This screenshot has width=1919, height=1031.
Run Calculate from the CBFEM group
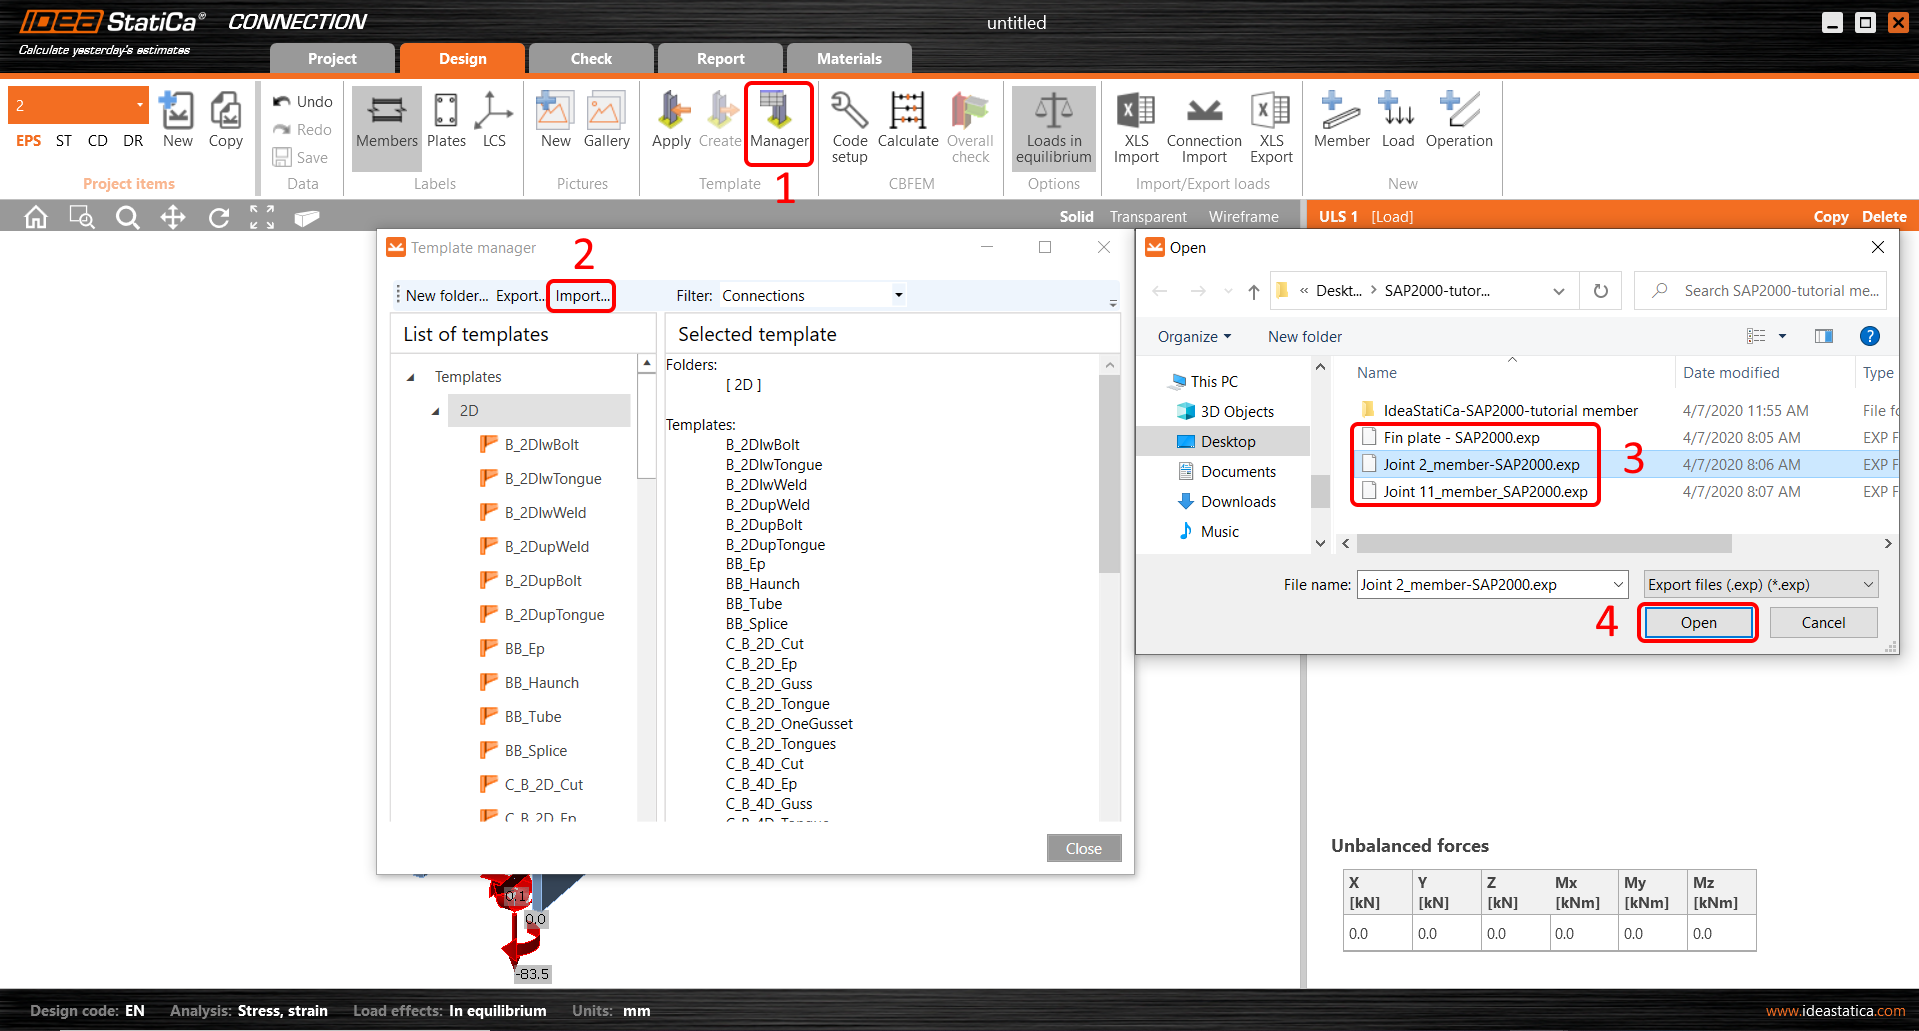[908, 122]
